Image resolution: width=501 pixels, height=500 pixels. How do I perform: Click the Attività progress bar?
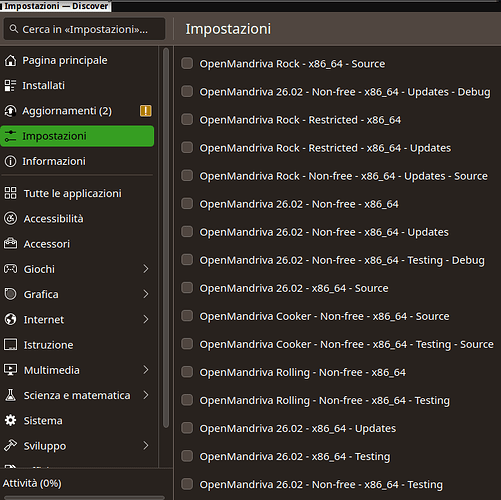click(85, 498)
